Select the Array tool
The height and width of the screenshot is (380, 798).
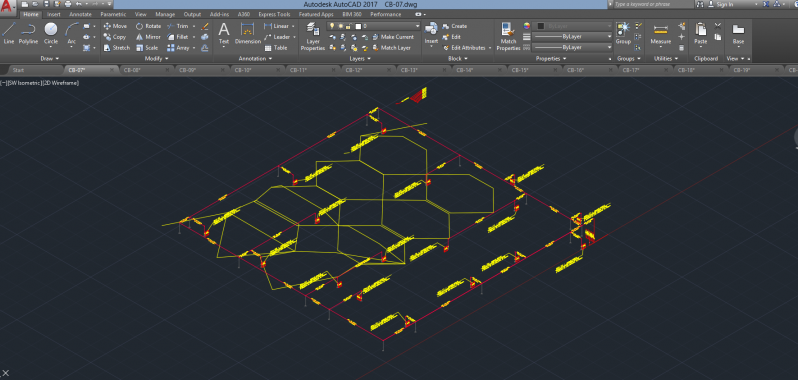(x=179, y=48)
